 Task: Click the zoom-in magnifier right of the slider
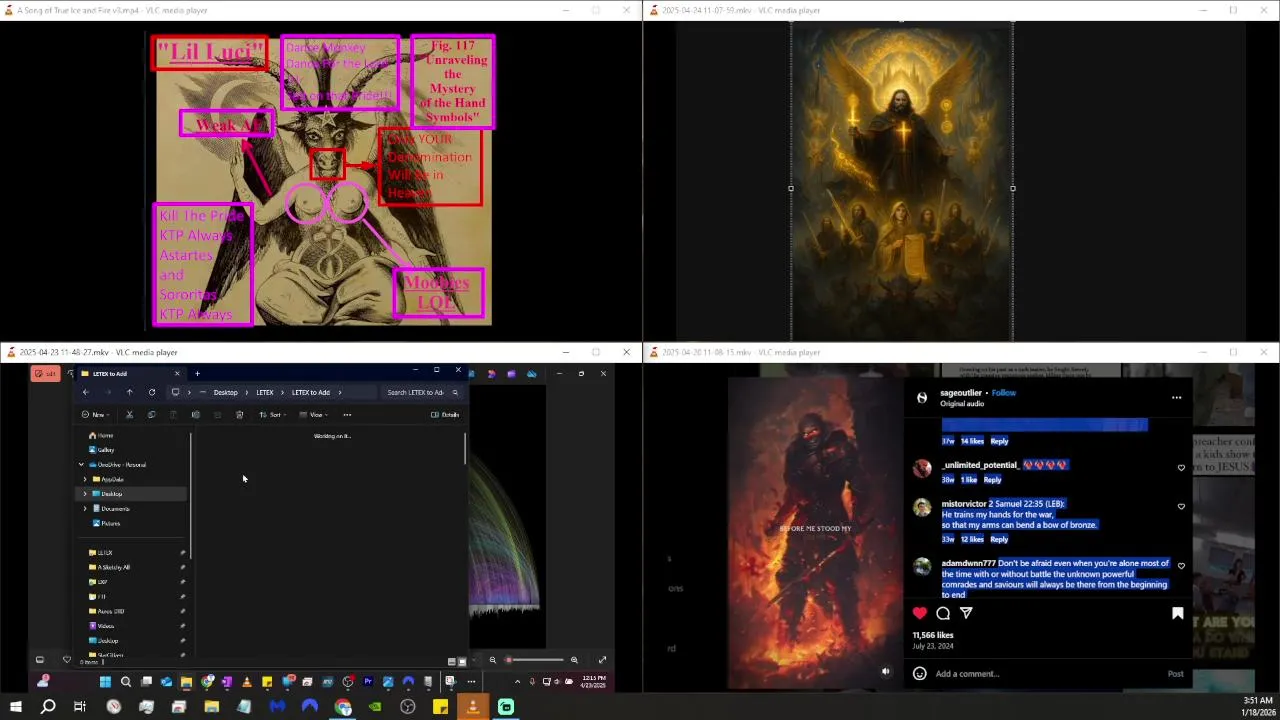point(574,660)
